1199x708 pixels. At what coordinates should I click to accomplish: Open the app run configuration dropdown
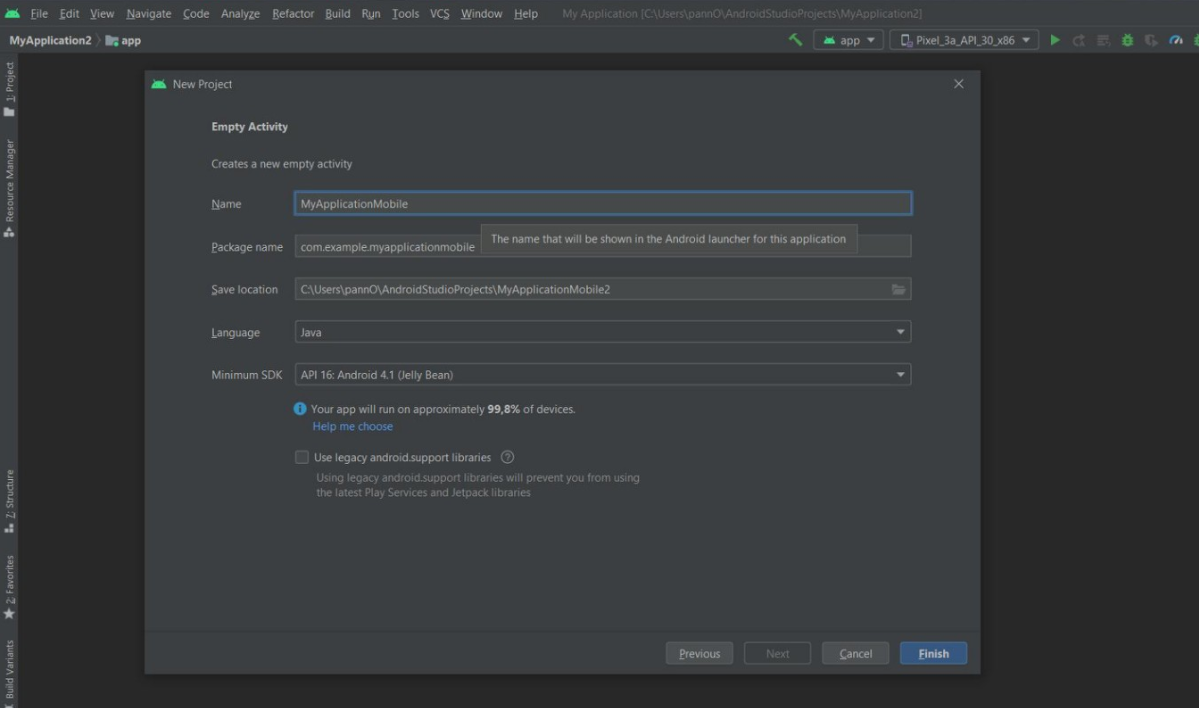[849, 40]
